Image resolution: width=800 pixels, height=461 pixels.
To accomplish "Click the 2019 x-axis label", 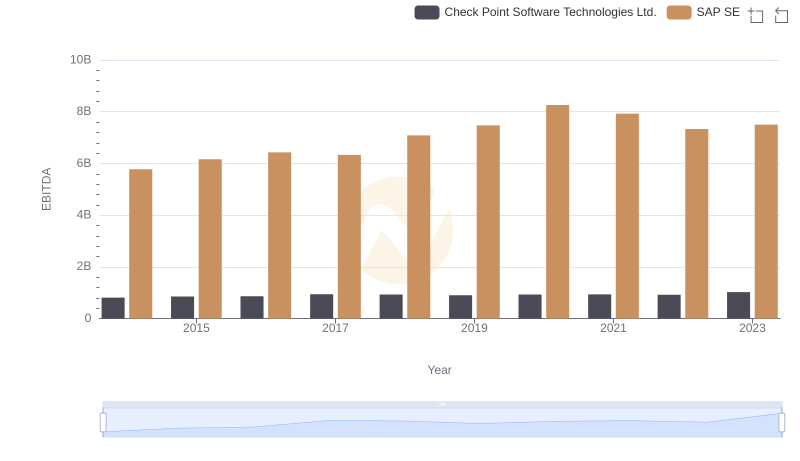I will (x=474, y=328).
